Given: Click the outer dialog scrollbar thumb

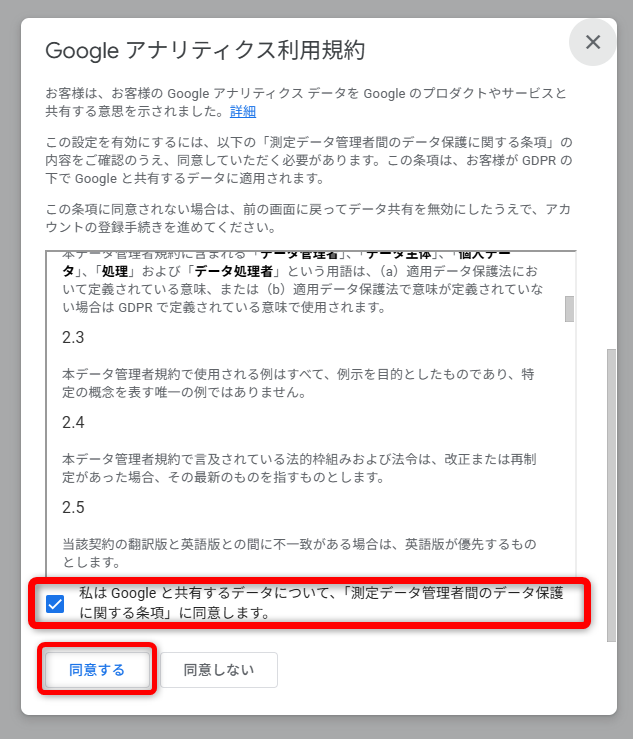Looking at the screenshot, I should [x=611, y=495].
